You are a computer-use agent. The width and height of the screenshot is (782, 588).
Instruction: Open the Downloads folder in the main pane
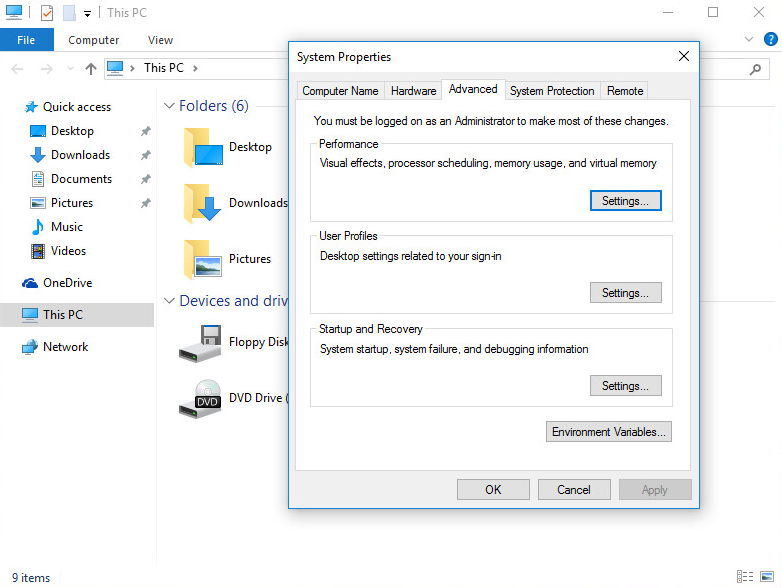pos(204,203)
